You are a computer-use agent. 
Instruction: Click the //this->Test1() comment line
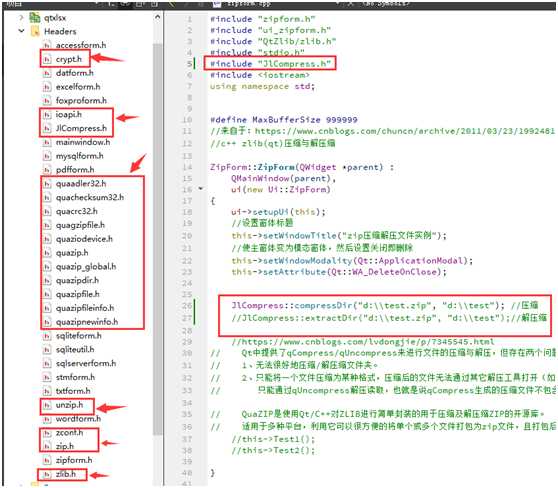pyautogui.click(x=273, y=439)
